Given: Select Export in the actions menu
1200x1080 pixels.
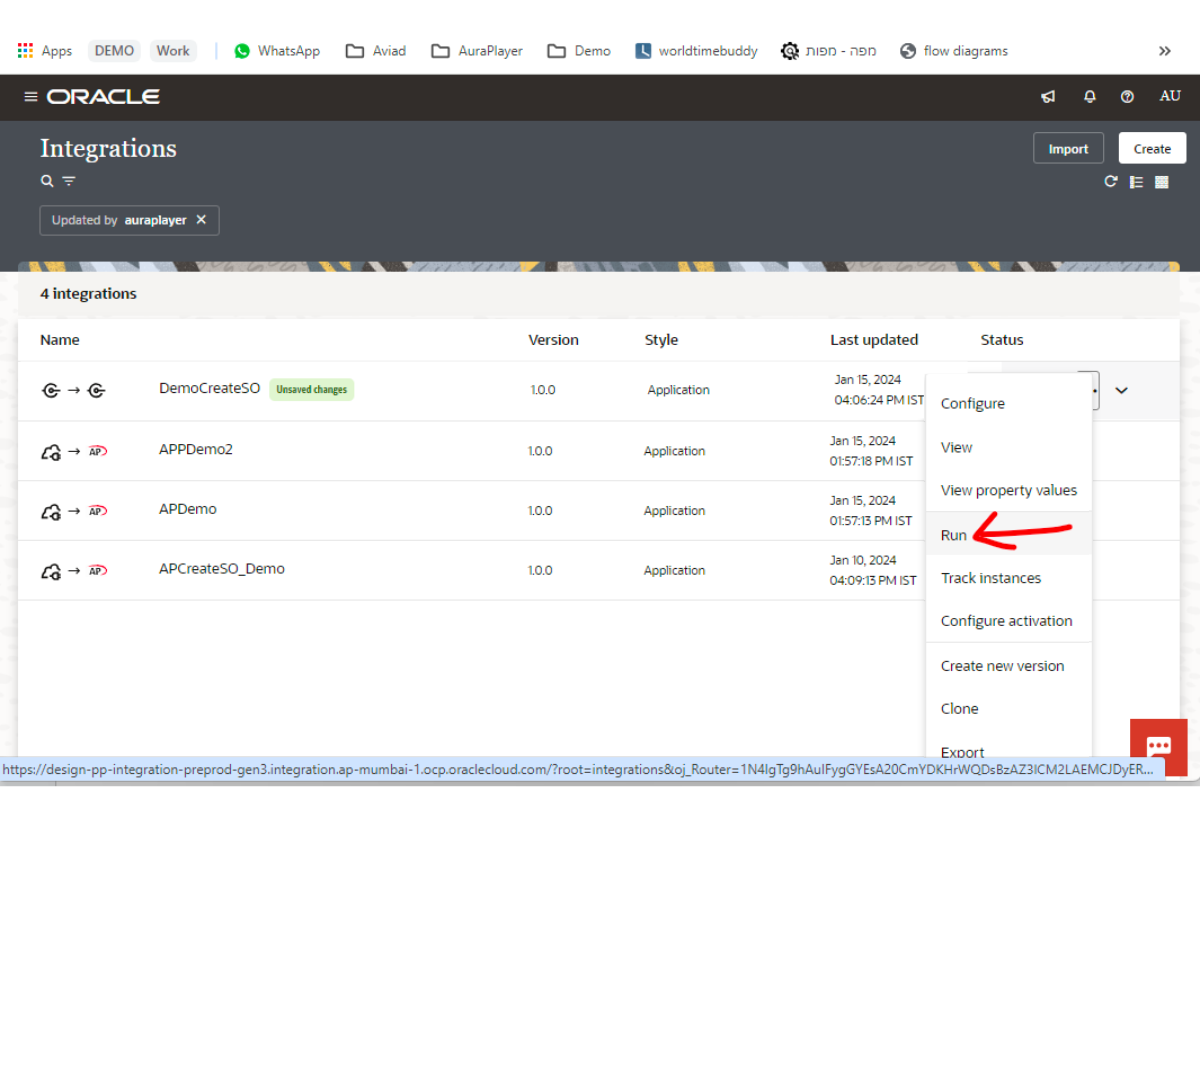Looking at the screenshot, I should 1009,750.
